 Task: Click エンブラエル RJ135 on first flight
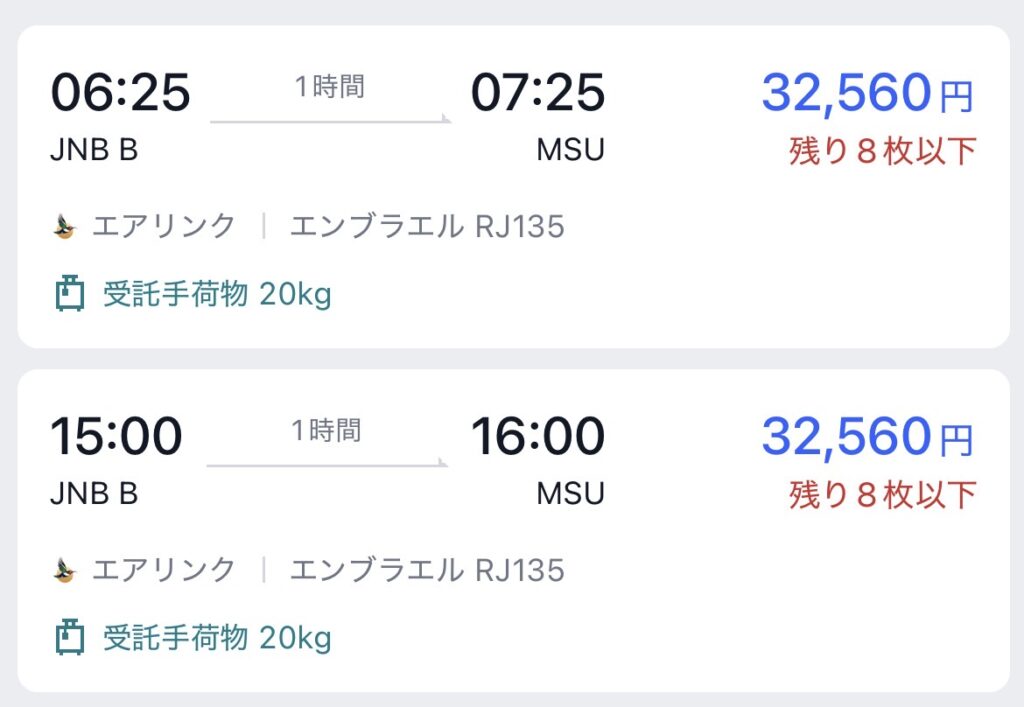427,227
